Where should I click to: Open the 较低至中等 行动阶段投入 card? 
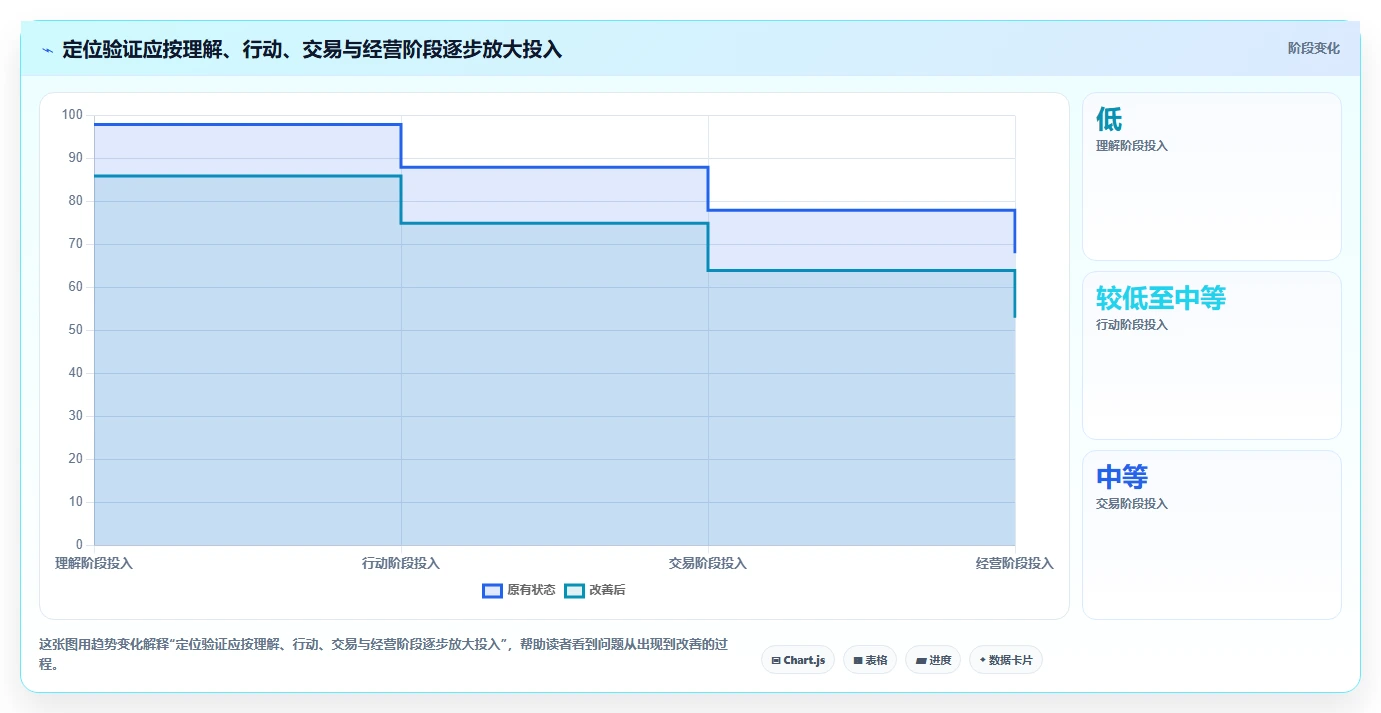(1212, 355)
